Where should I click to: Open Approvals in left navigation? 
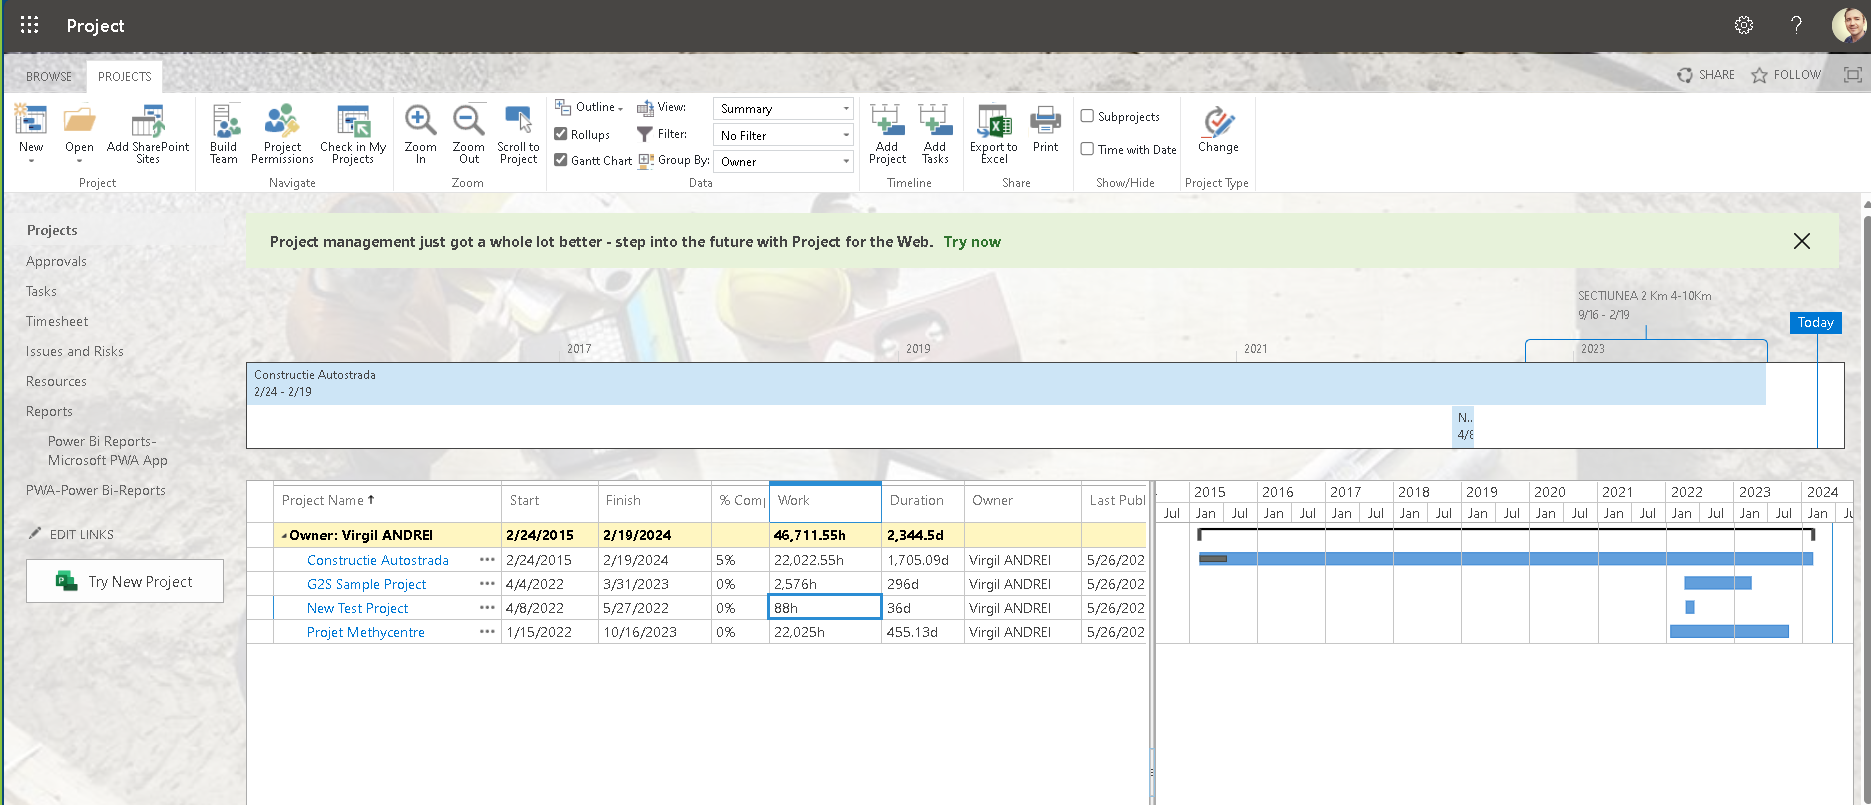click(x=56, y=261)
